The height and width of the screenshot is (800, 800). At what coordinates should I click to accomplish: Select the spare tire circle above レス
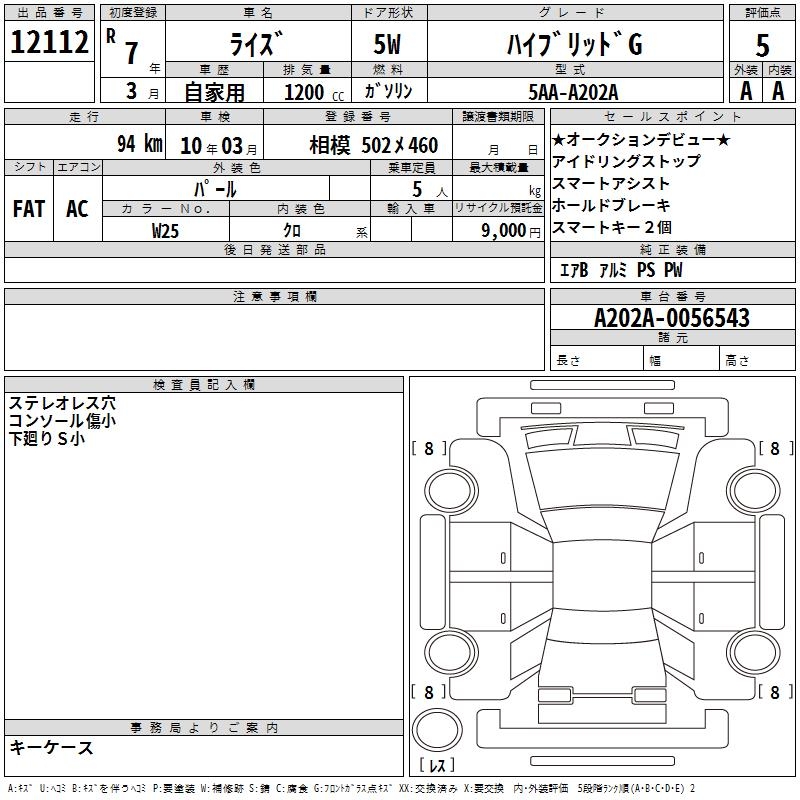coord(437,730)
